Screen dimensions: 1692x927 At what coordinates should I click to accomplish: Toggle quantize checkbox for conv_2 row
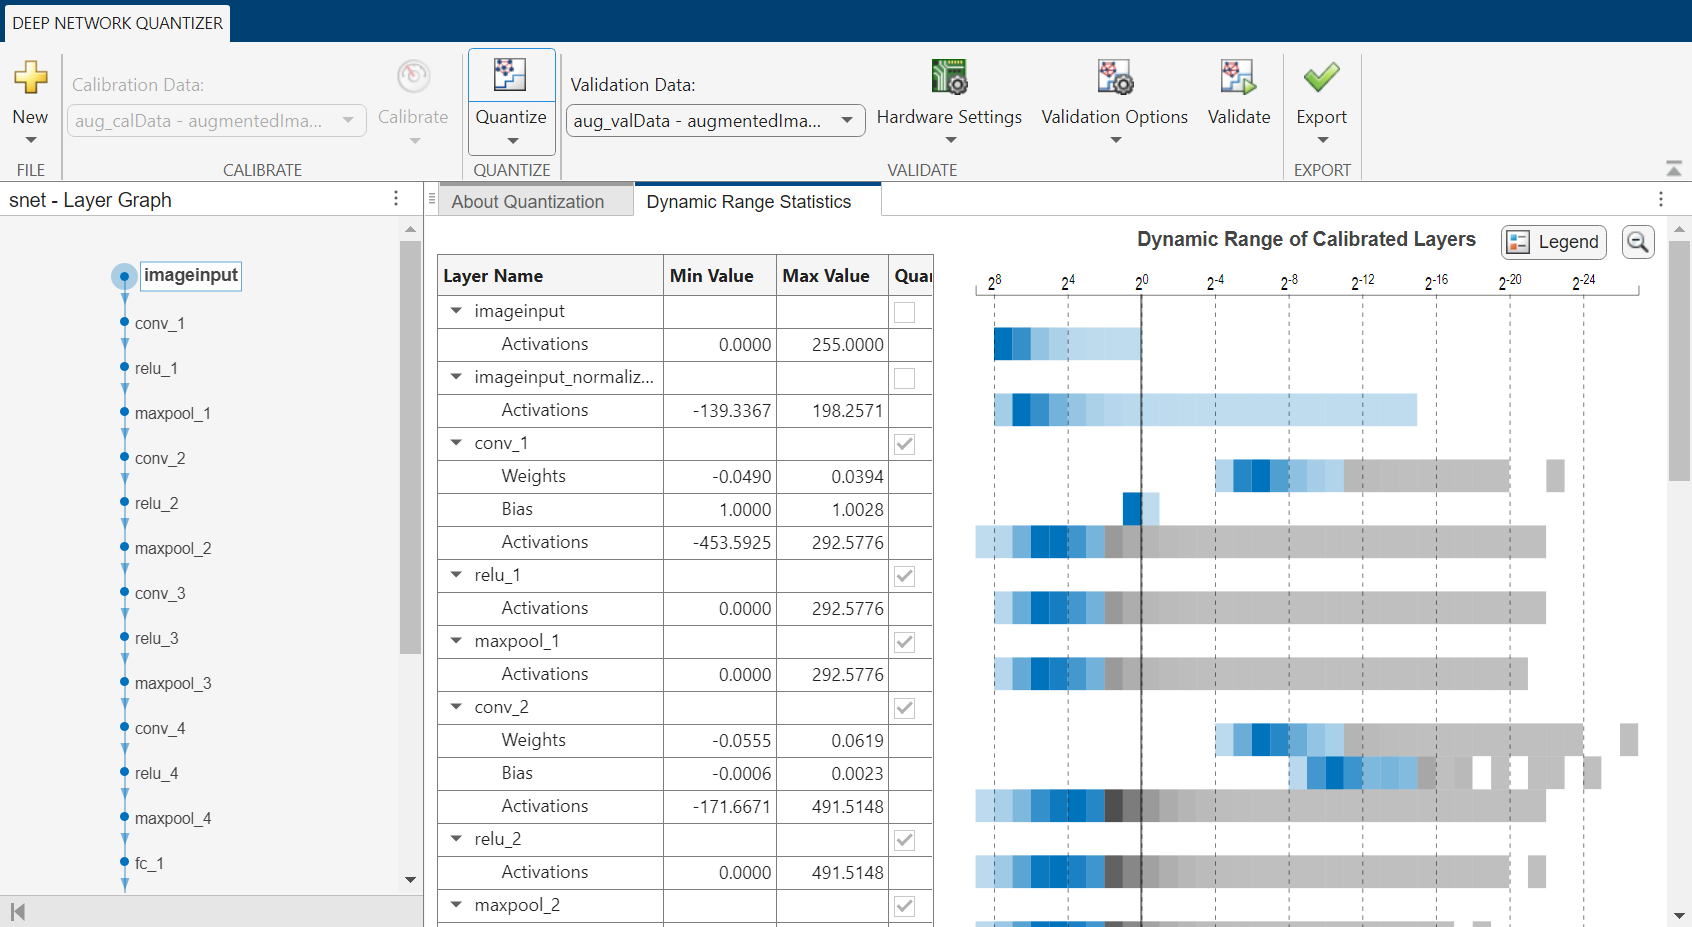(x=904, y=708)
